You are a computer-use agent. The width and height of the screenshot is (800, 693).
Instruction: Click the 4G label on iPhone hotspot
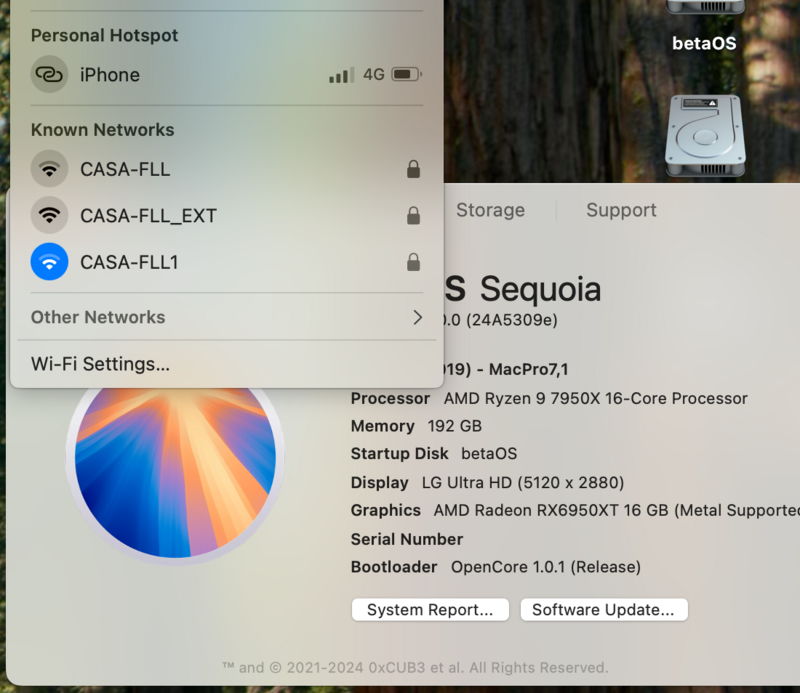tap(373, 75)
